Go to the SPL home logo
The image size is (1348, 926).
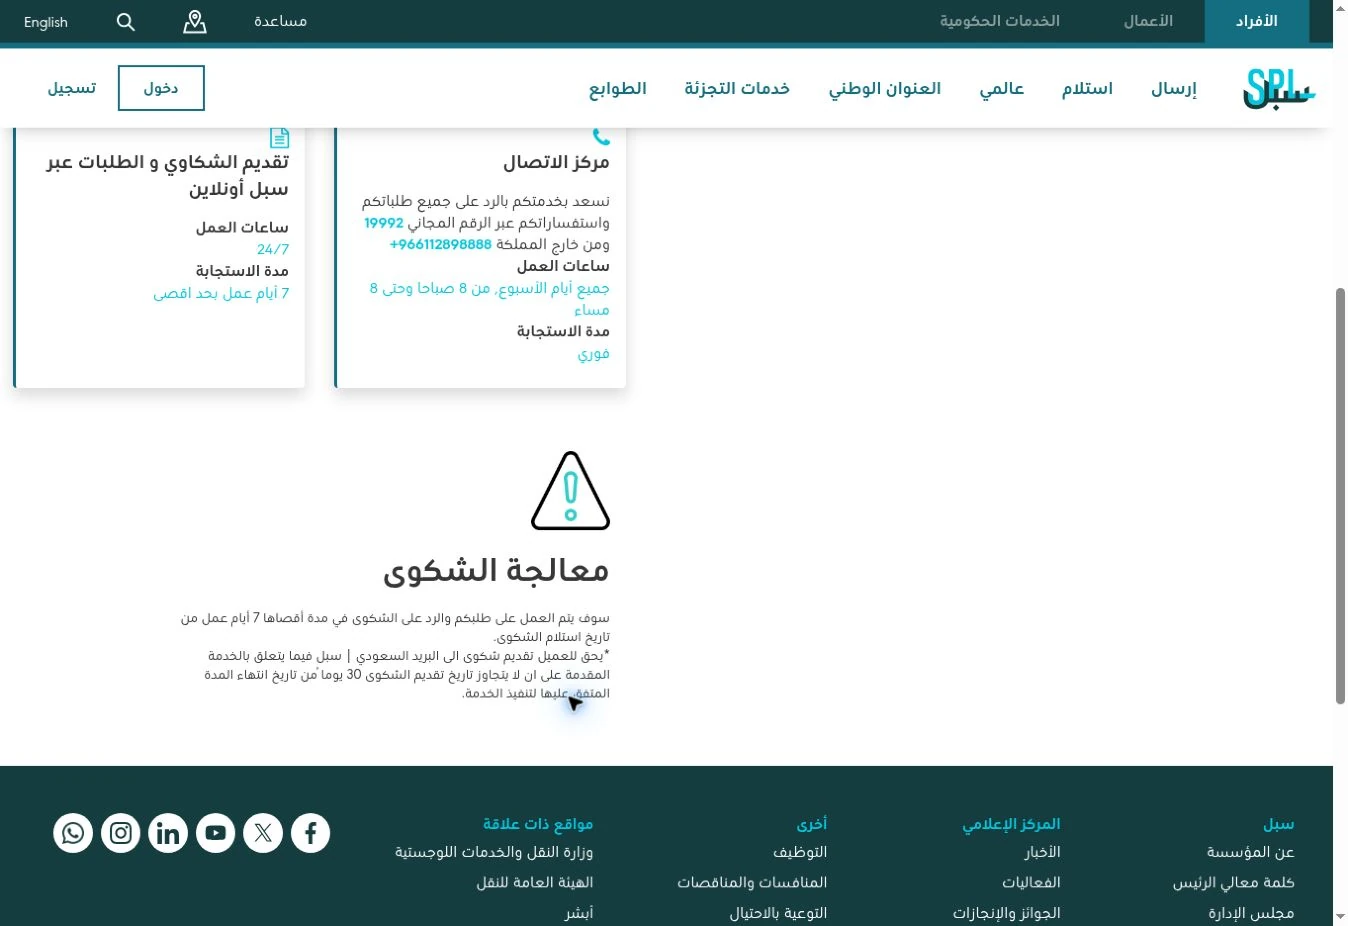pyautogui.click(x=1279, y=88)
